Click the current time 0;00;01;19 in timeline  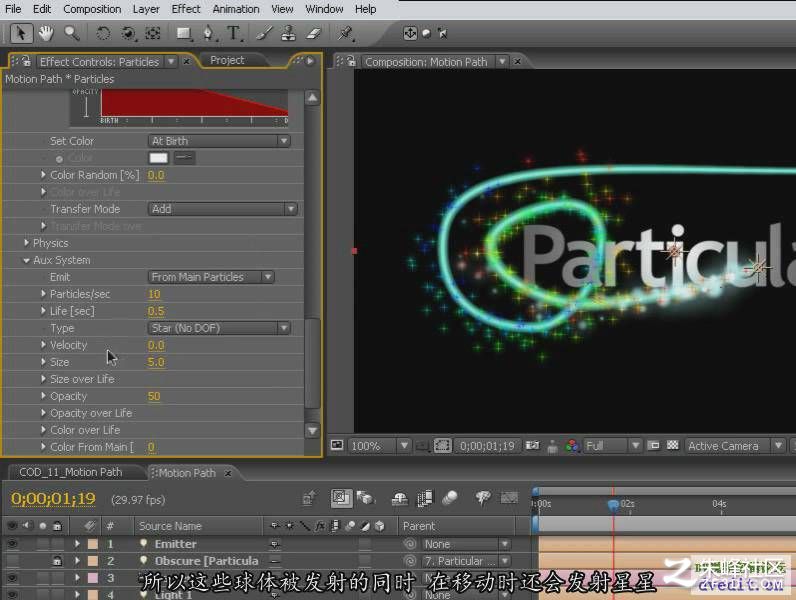53,498
